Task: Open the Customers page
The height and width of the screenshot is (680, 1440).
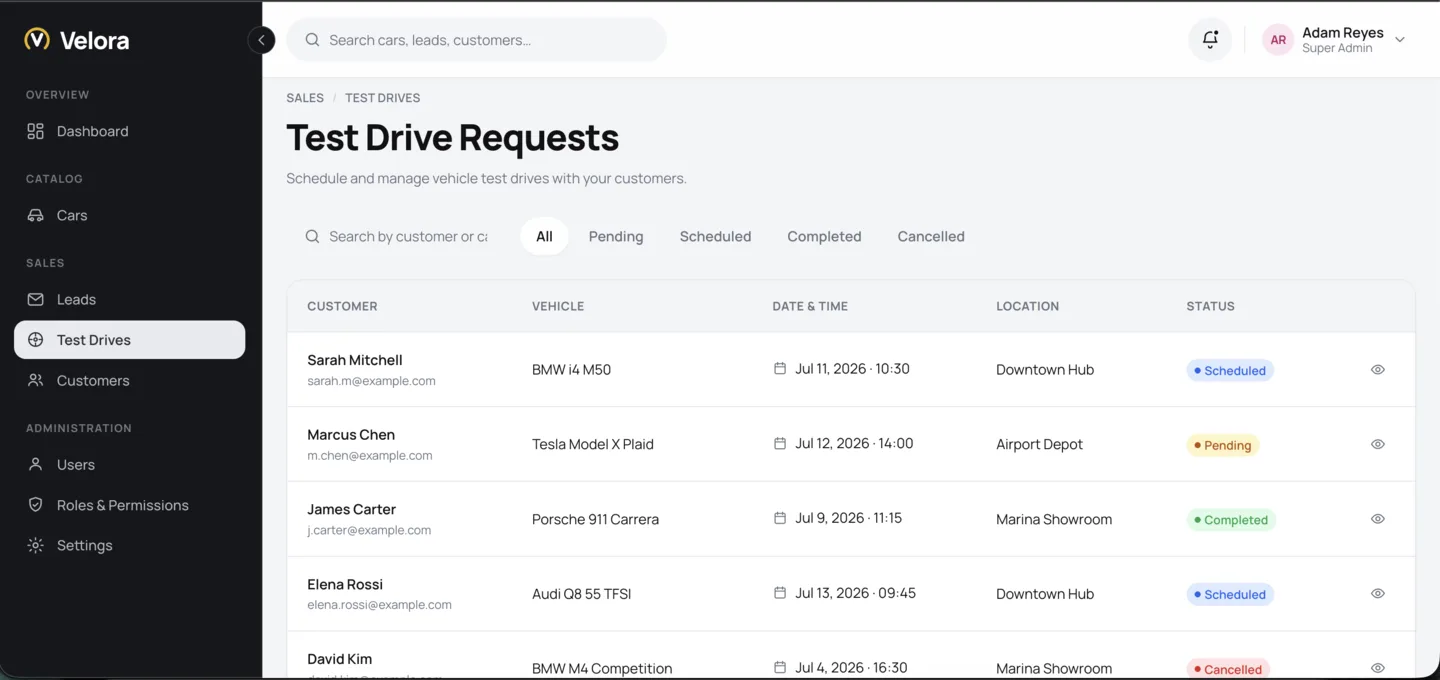Action: pyautogui.click(x=130, y=380)
